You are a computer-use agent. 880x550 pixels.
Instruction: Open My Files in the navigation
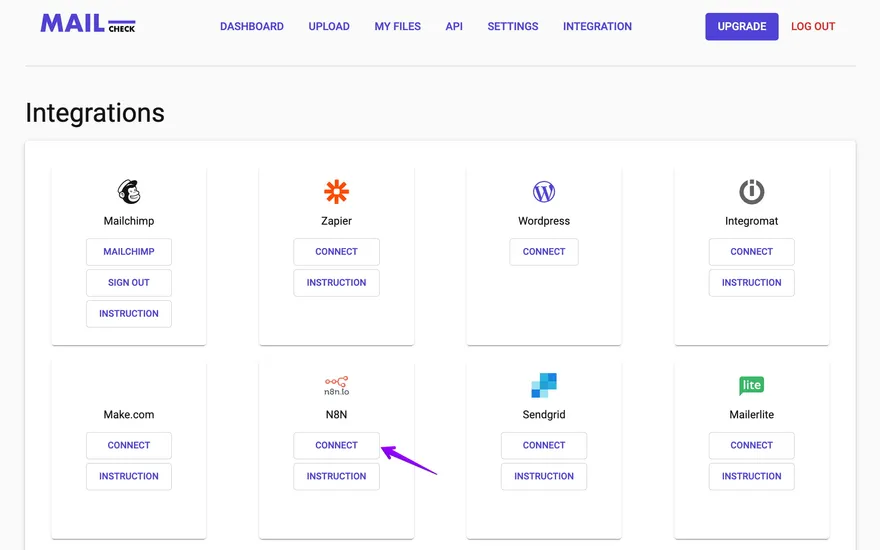397,26
